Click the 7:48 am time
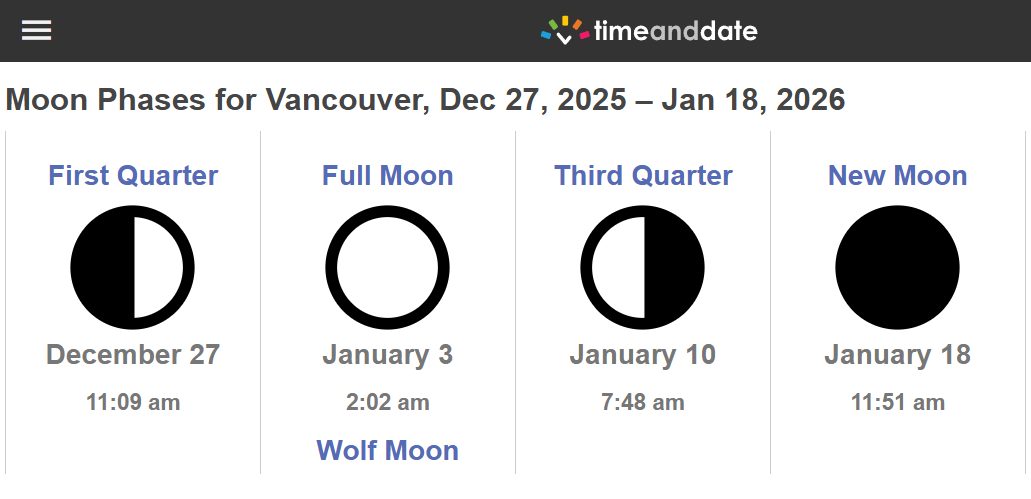Screen dimensions: 1031x499 pyautogui.click(x=642, y=402)
